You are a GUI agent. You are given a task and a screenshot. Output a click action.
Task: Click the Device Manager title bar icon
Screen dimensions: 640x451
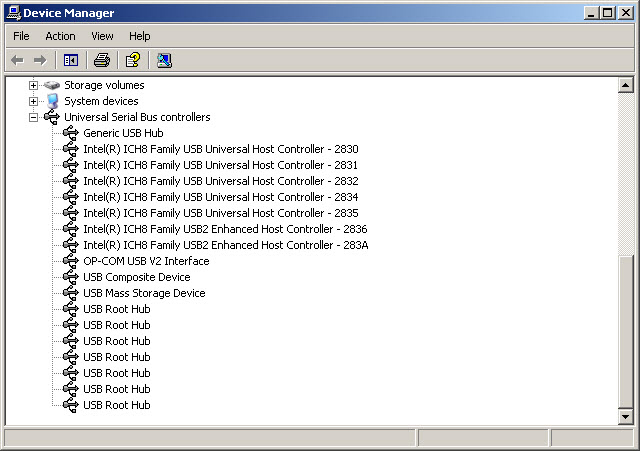click(x=14, y=13)
